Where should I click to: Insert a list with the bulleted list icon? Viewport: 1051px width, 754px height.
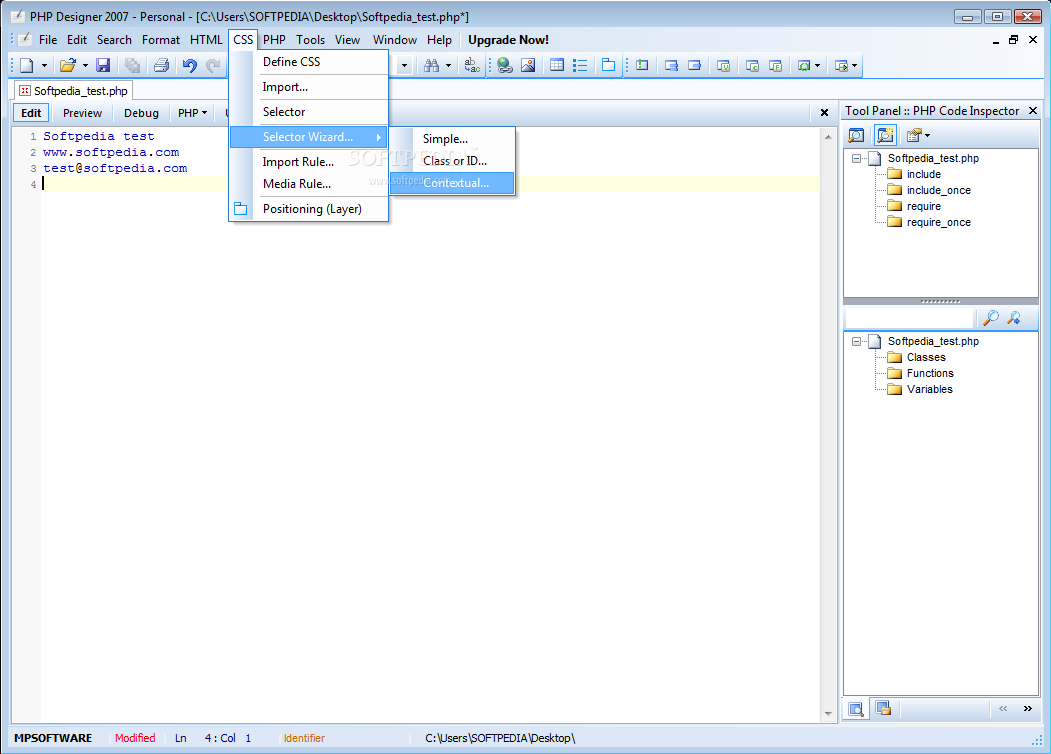tap(580, 65)
